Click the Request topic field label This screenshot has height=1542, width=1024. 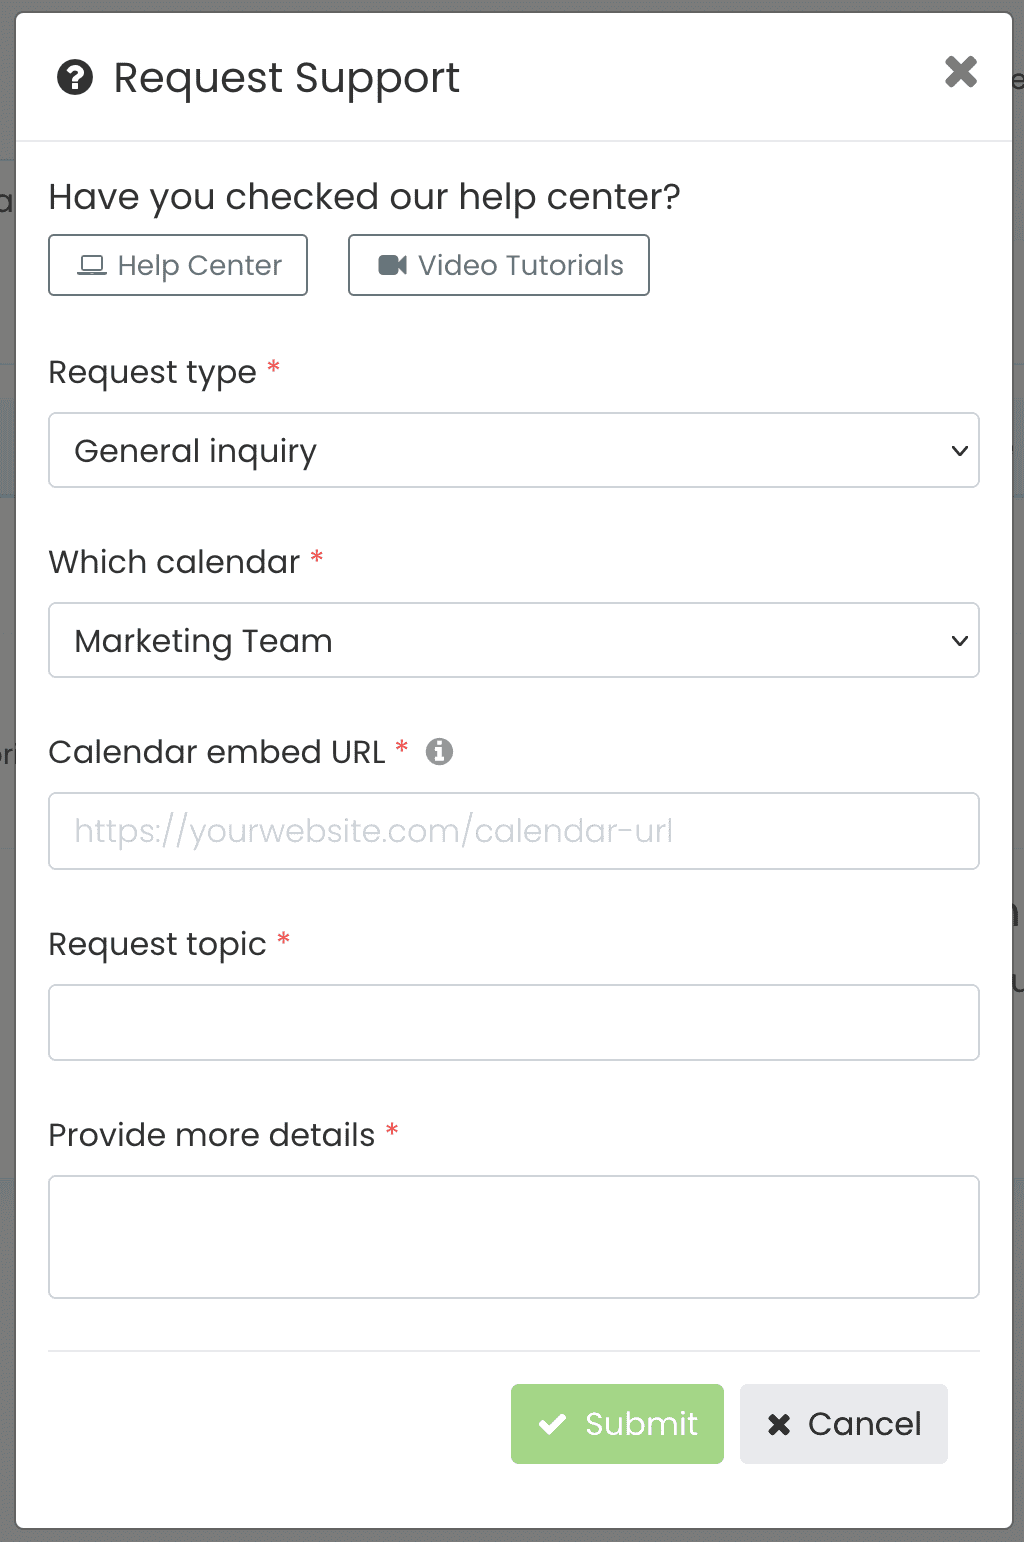[x=157, y=944]
